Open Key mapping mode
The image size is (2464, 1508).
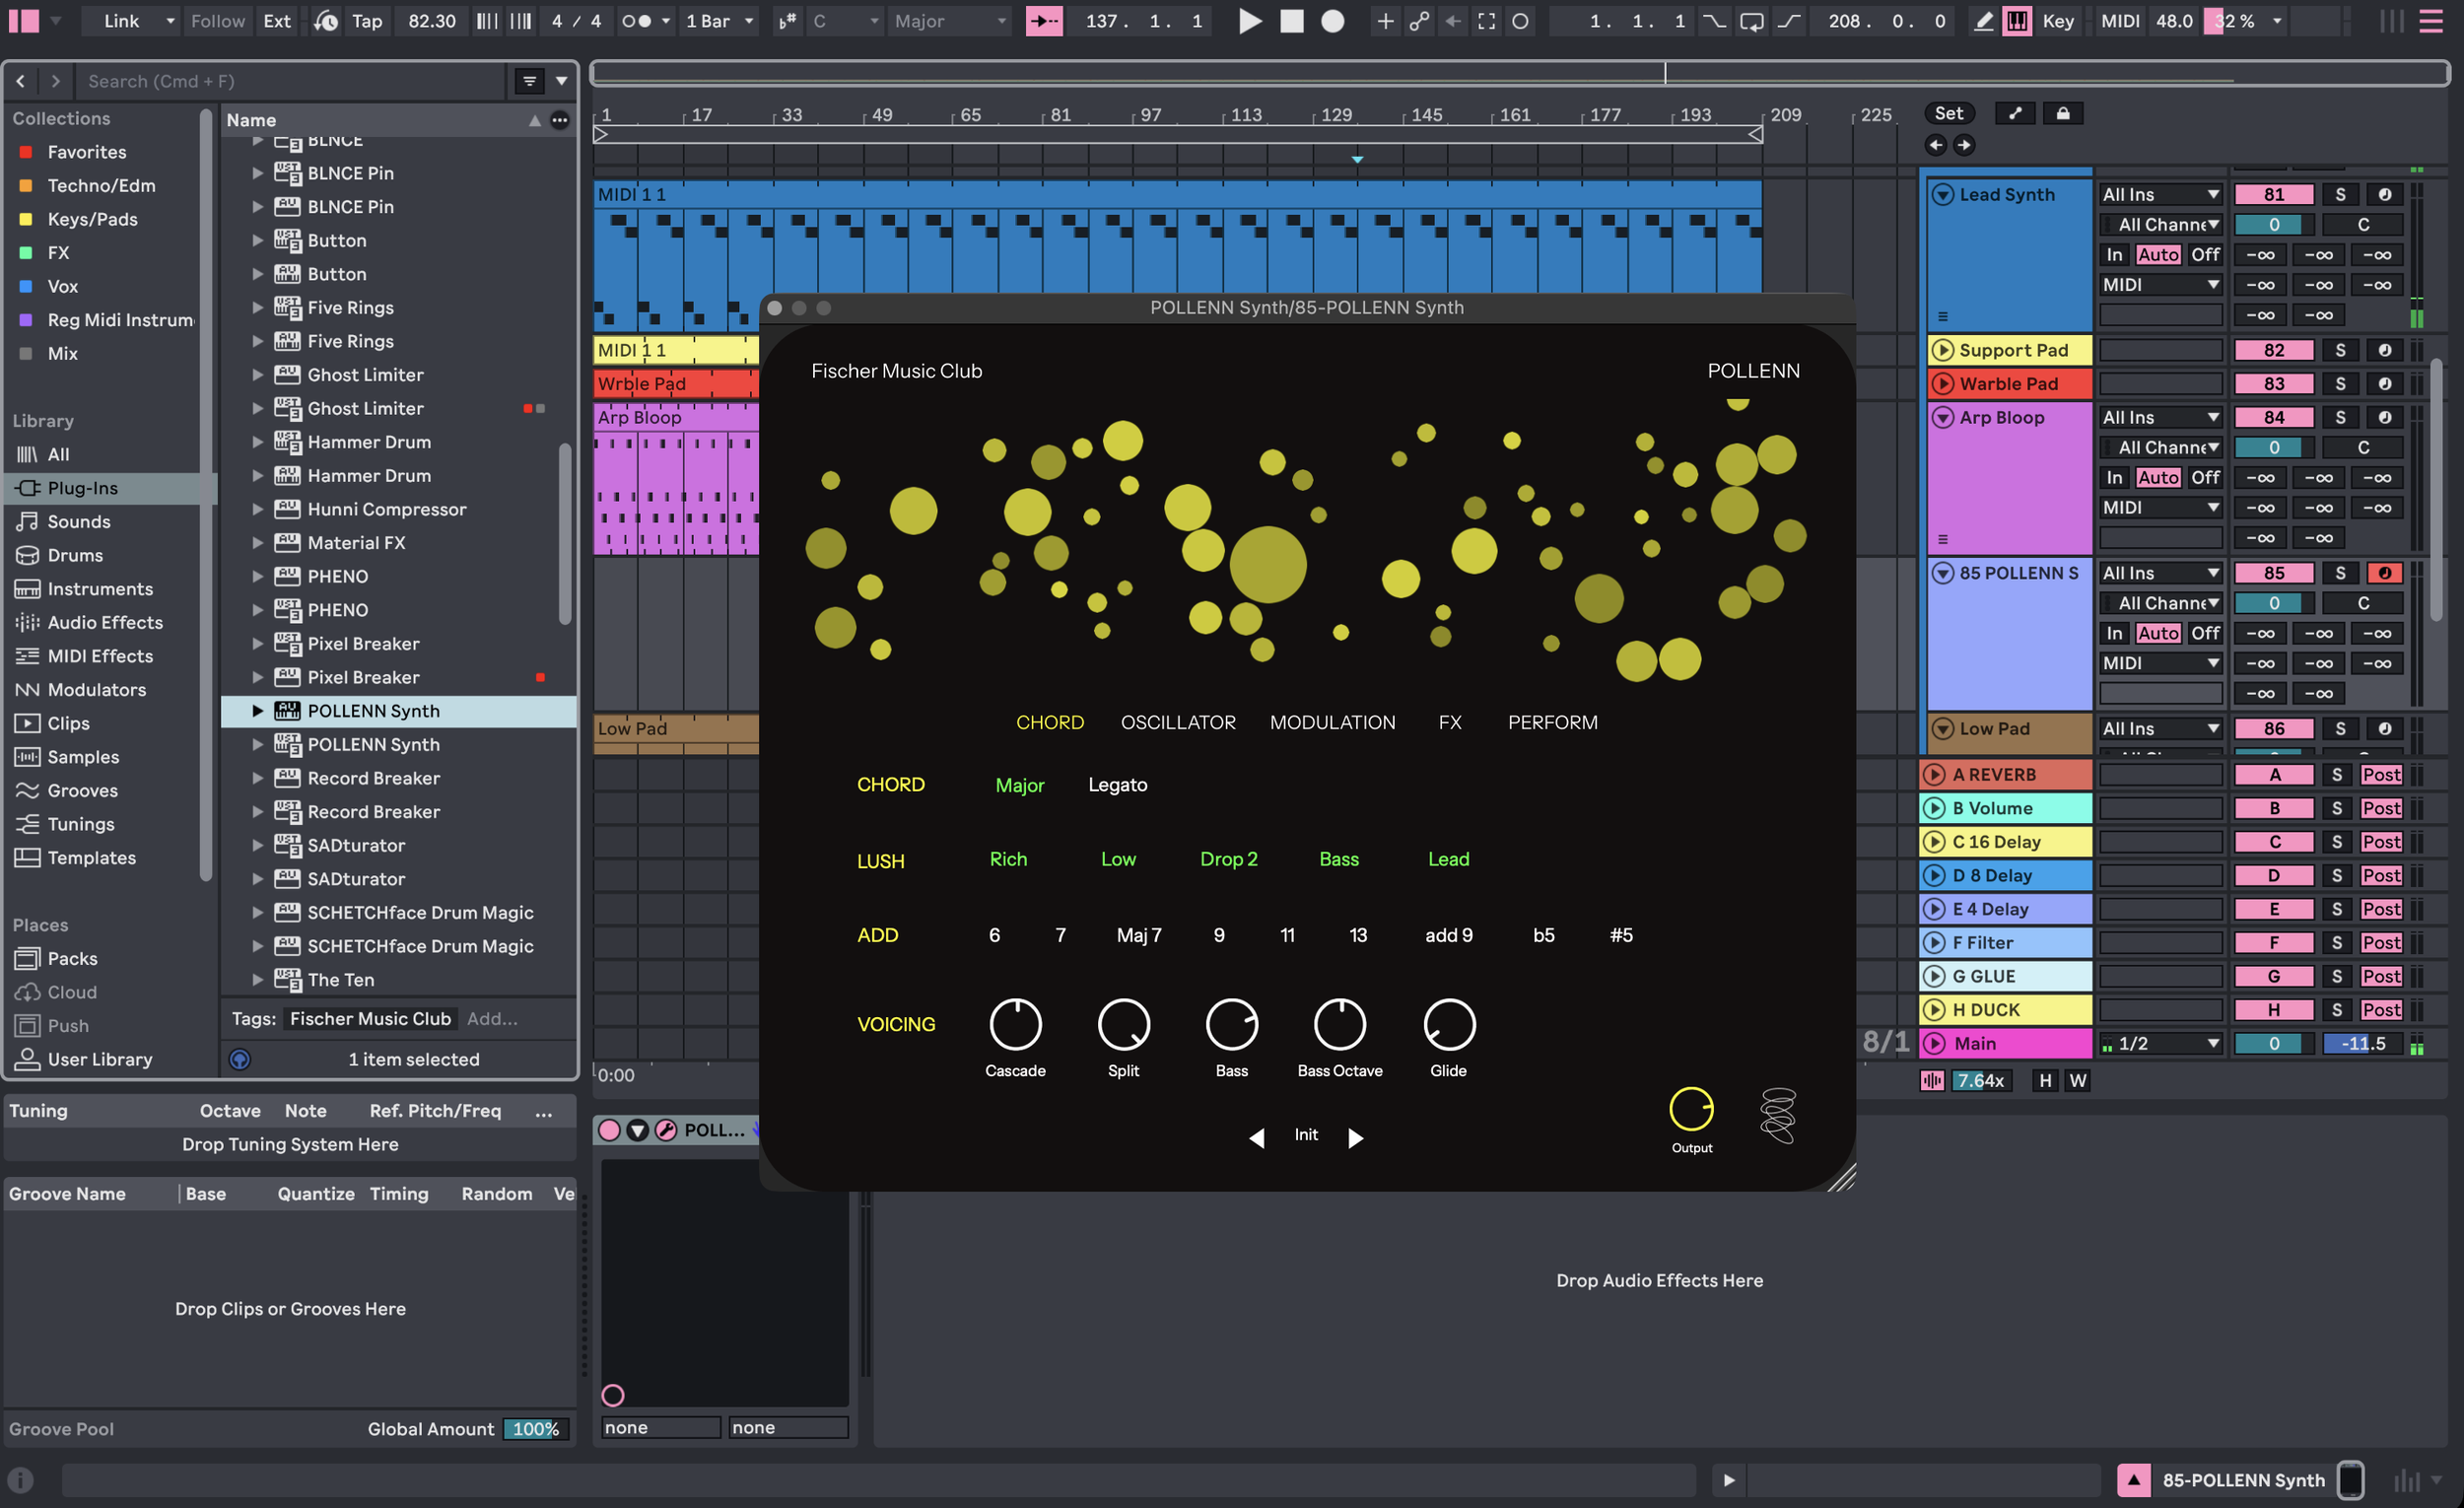coord(2058,21)
